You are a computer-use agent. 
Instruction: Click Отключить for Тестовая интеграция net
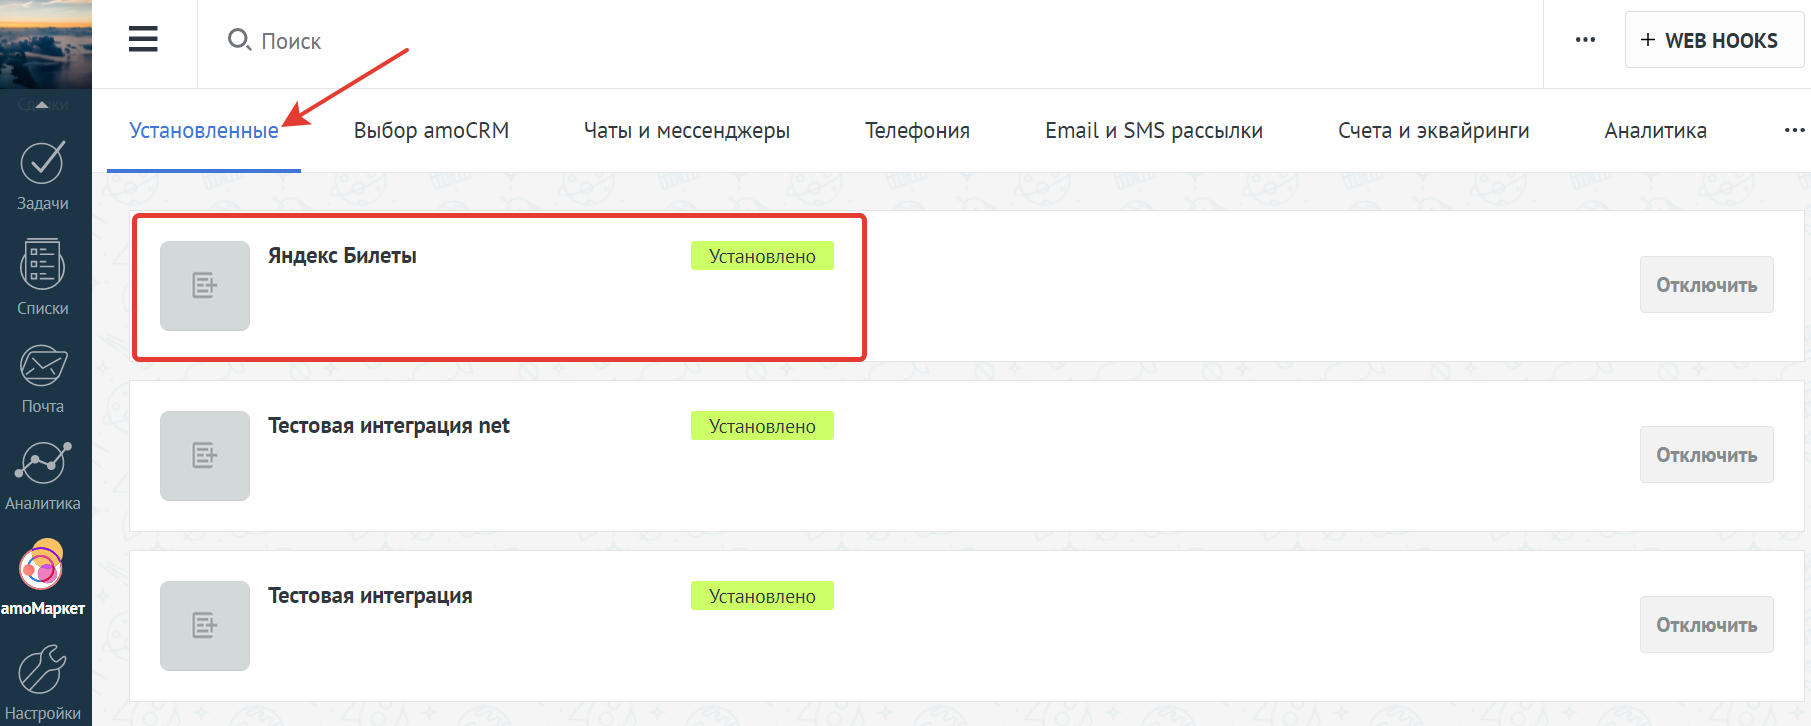pyautogui.click(x=1706, y=455)
